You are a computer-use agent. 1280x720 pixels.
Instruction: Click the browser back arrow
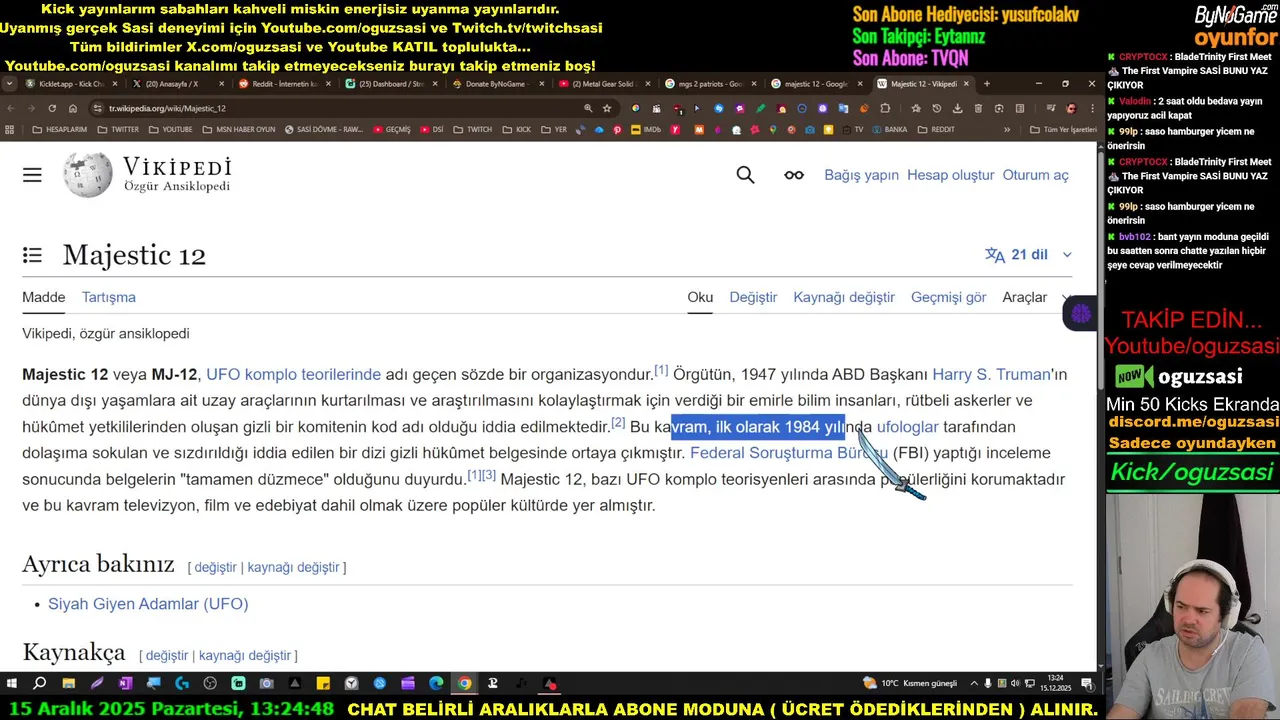(x=11, y=108)
